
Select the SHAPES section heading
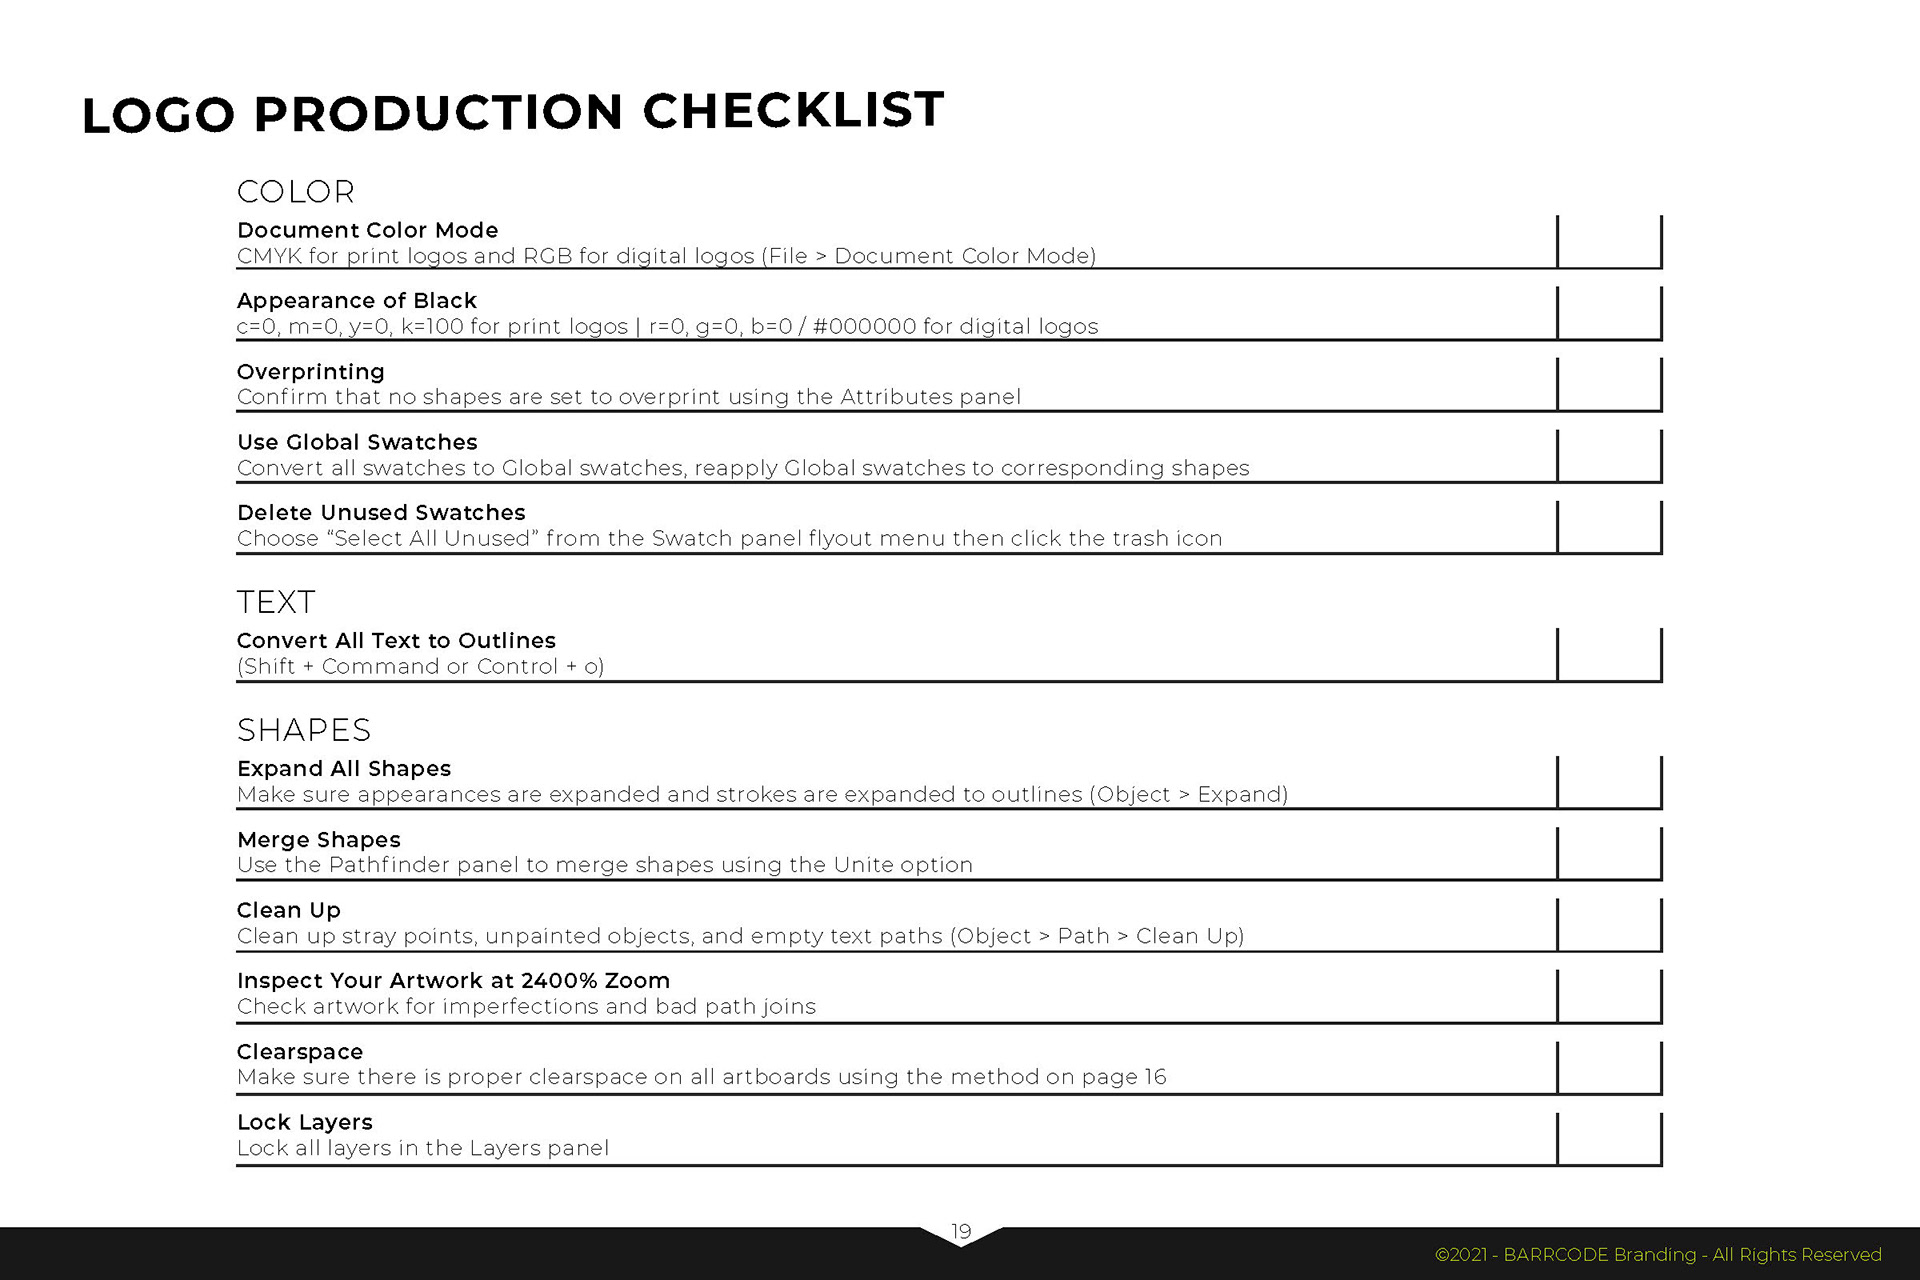click(x=304, y=730)
